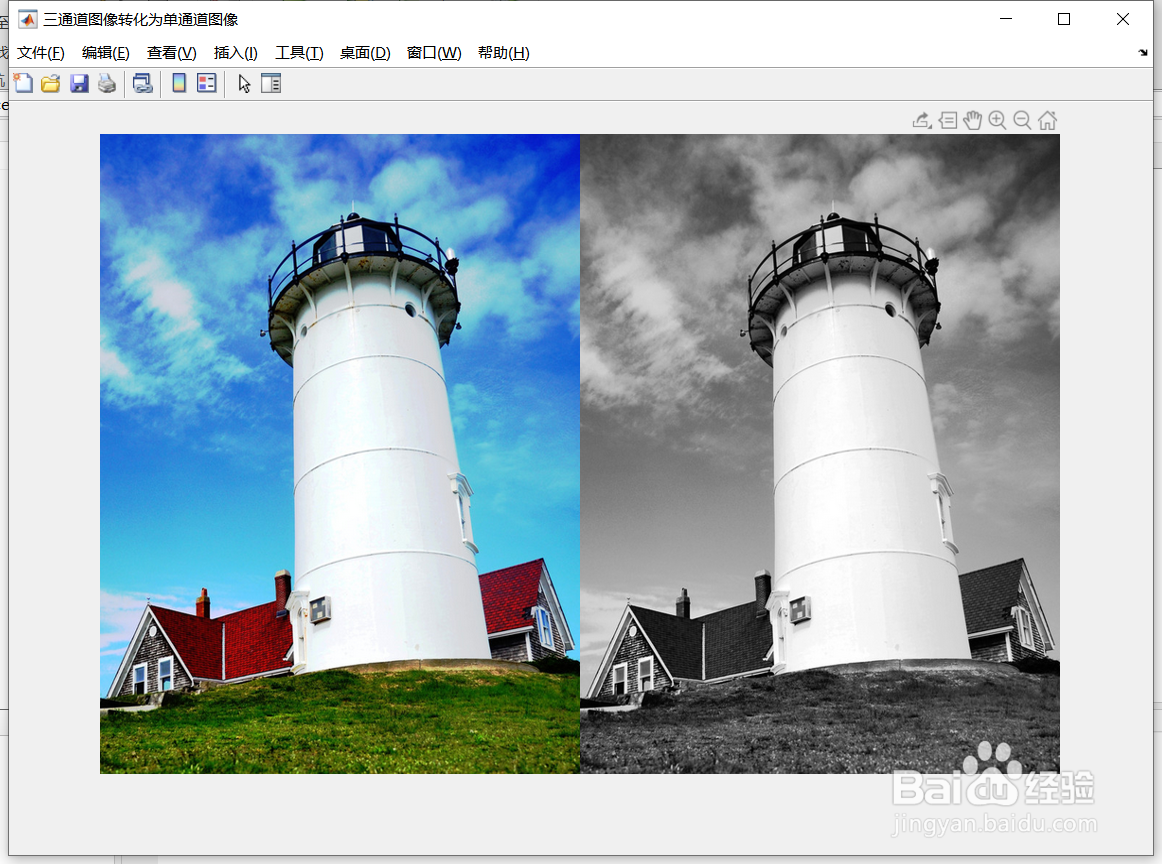Toggle the axes data tips icon
This screenshot has width=1162, height=864.
[x=948, y=120]
